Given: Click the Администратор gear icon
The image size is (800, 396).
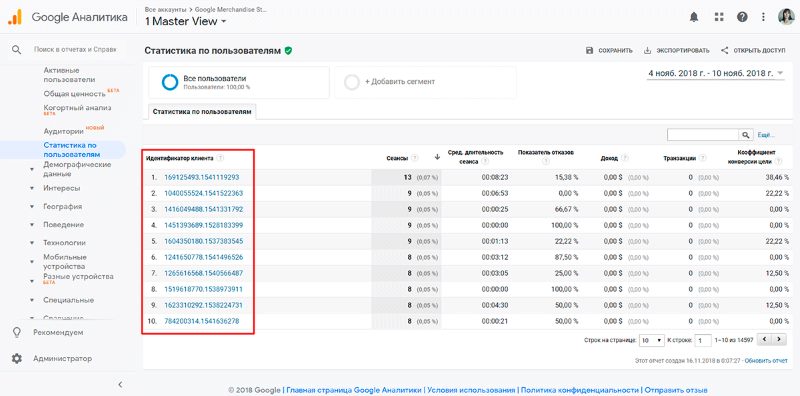Looking at the screenshot, I should pos(17,359).
